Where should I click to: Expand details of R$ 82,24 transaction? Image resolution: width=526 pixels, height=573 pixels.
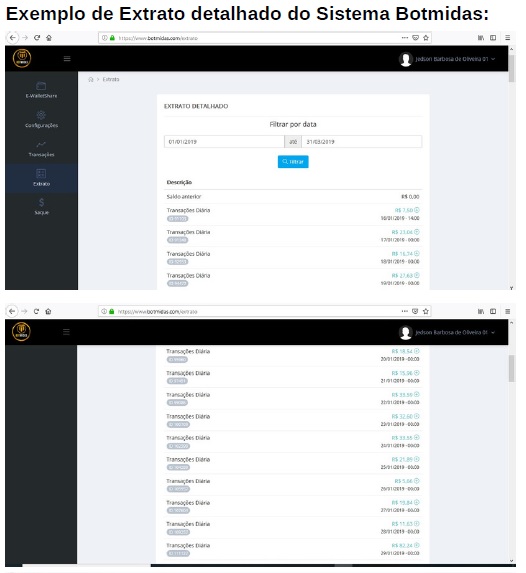[x=417, y=545]
